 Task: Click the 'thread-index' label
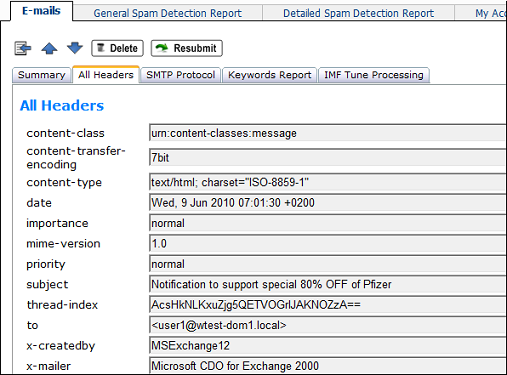(x=62, y=305)
